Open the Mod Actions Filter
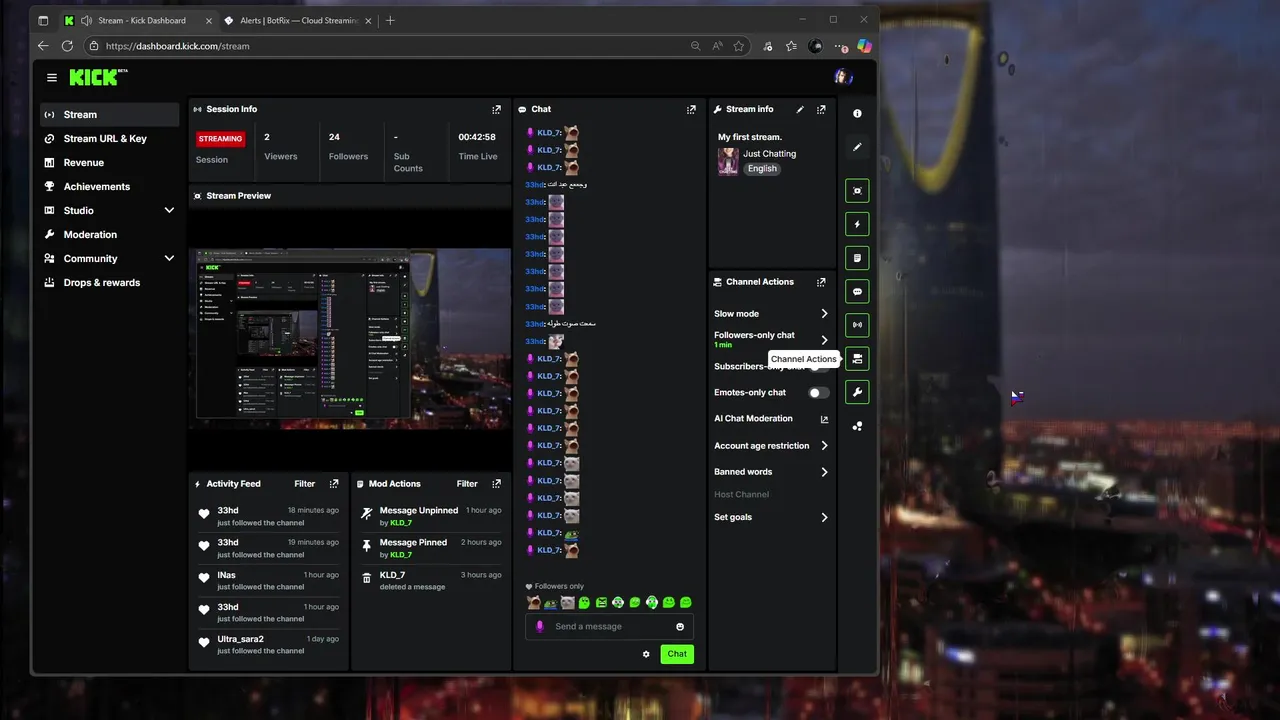This screenshot has width=1280, height=720. pyautogui.click(x=467, y=484)
